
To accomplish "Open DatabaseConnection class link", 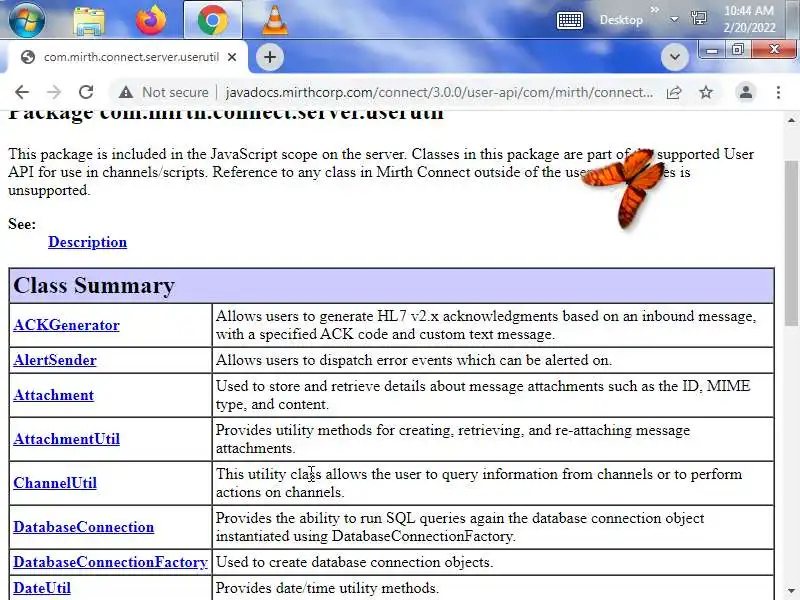I will pos(84,527).
